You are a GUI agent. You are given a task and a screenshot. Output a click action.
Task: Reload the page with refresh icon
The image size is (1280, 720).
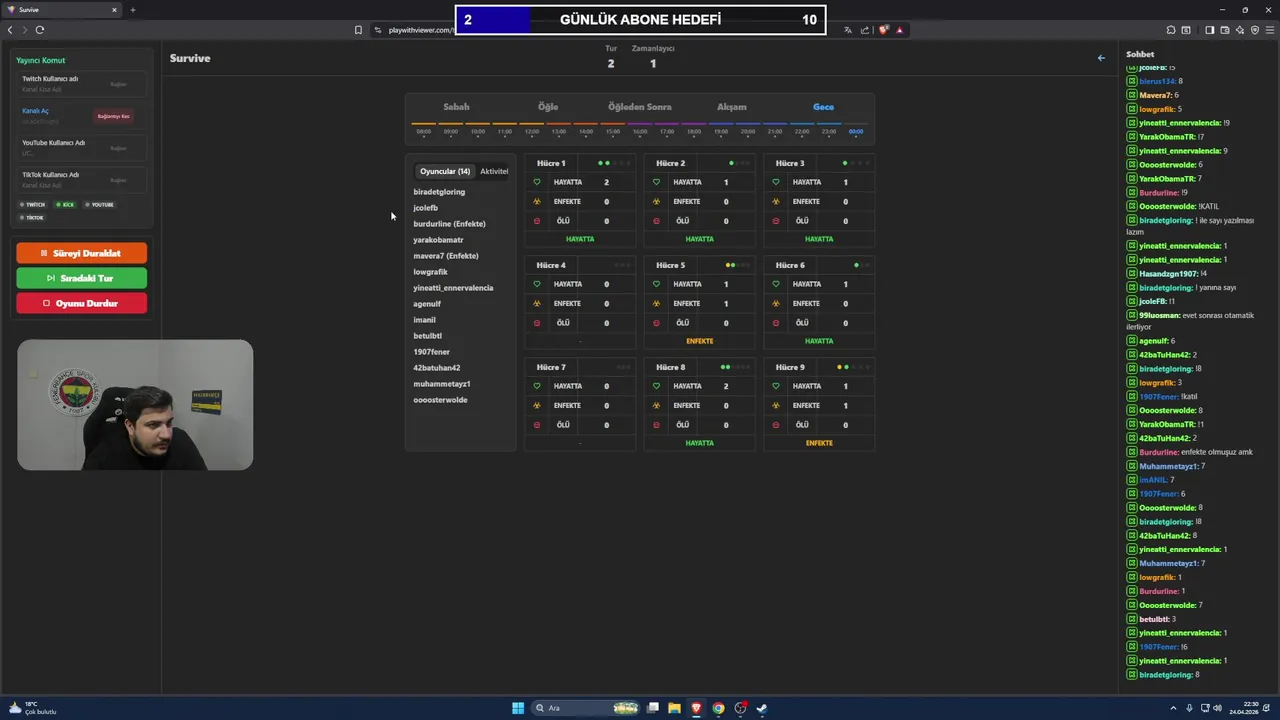pos(40,30)
